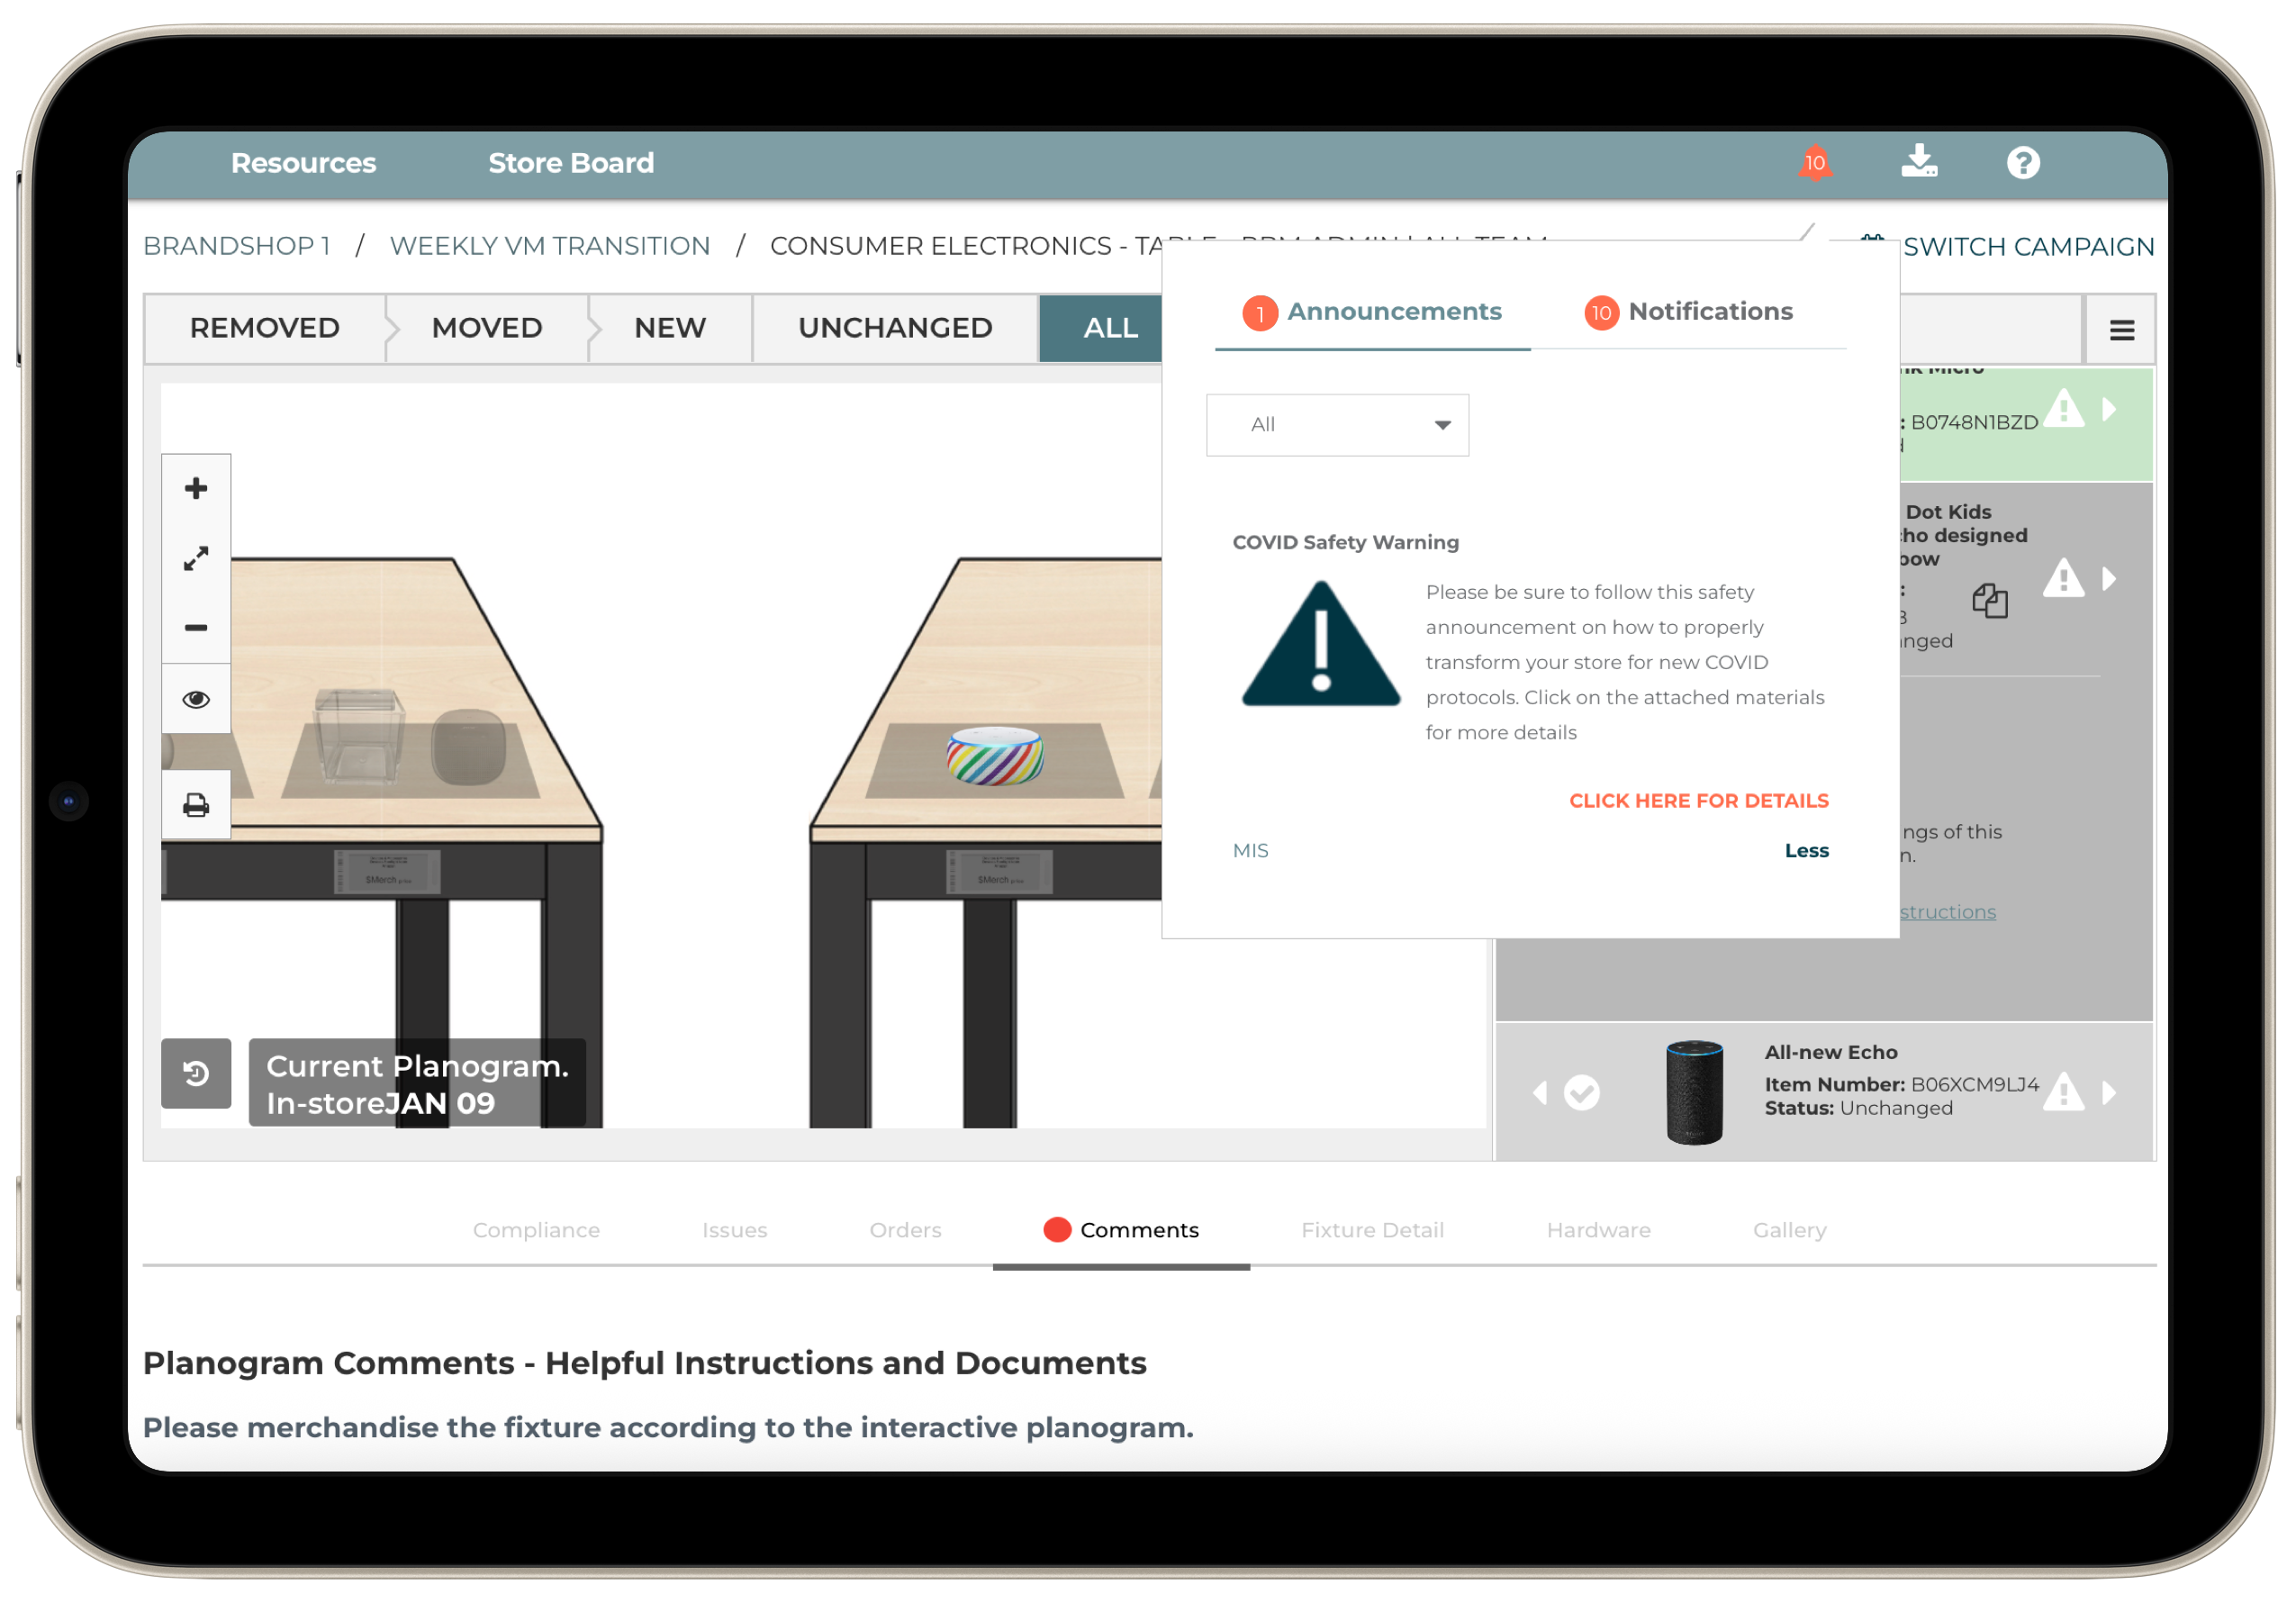This screenshot has width=2296, height=1603.
Task: Open the Resources menu
Action: point(303,163)
